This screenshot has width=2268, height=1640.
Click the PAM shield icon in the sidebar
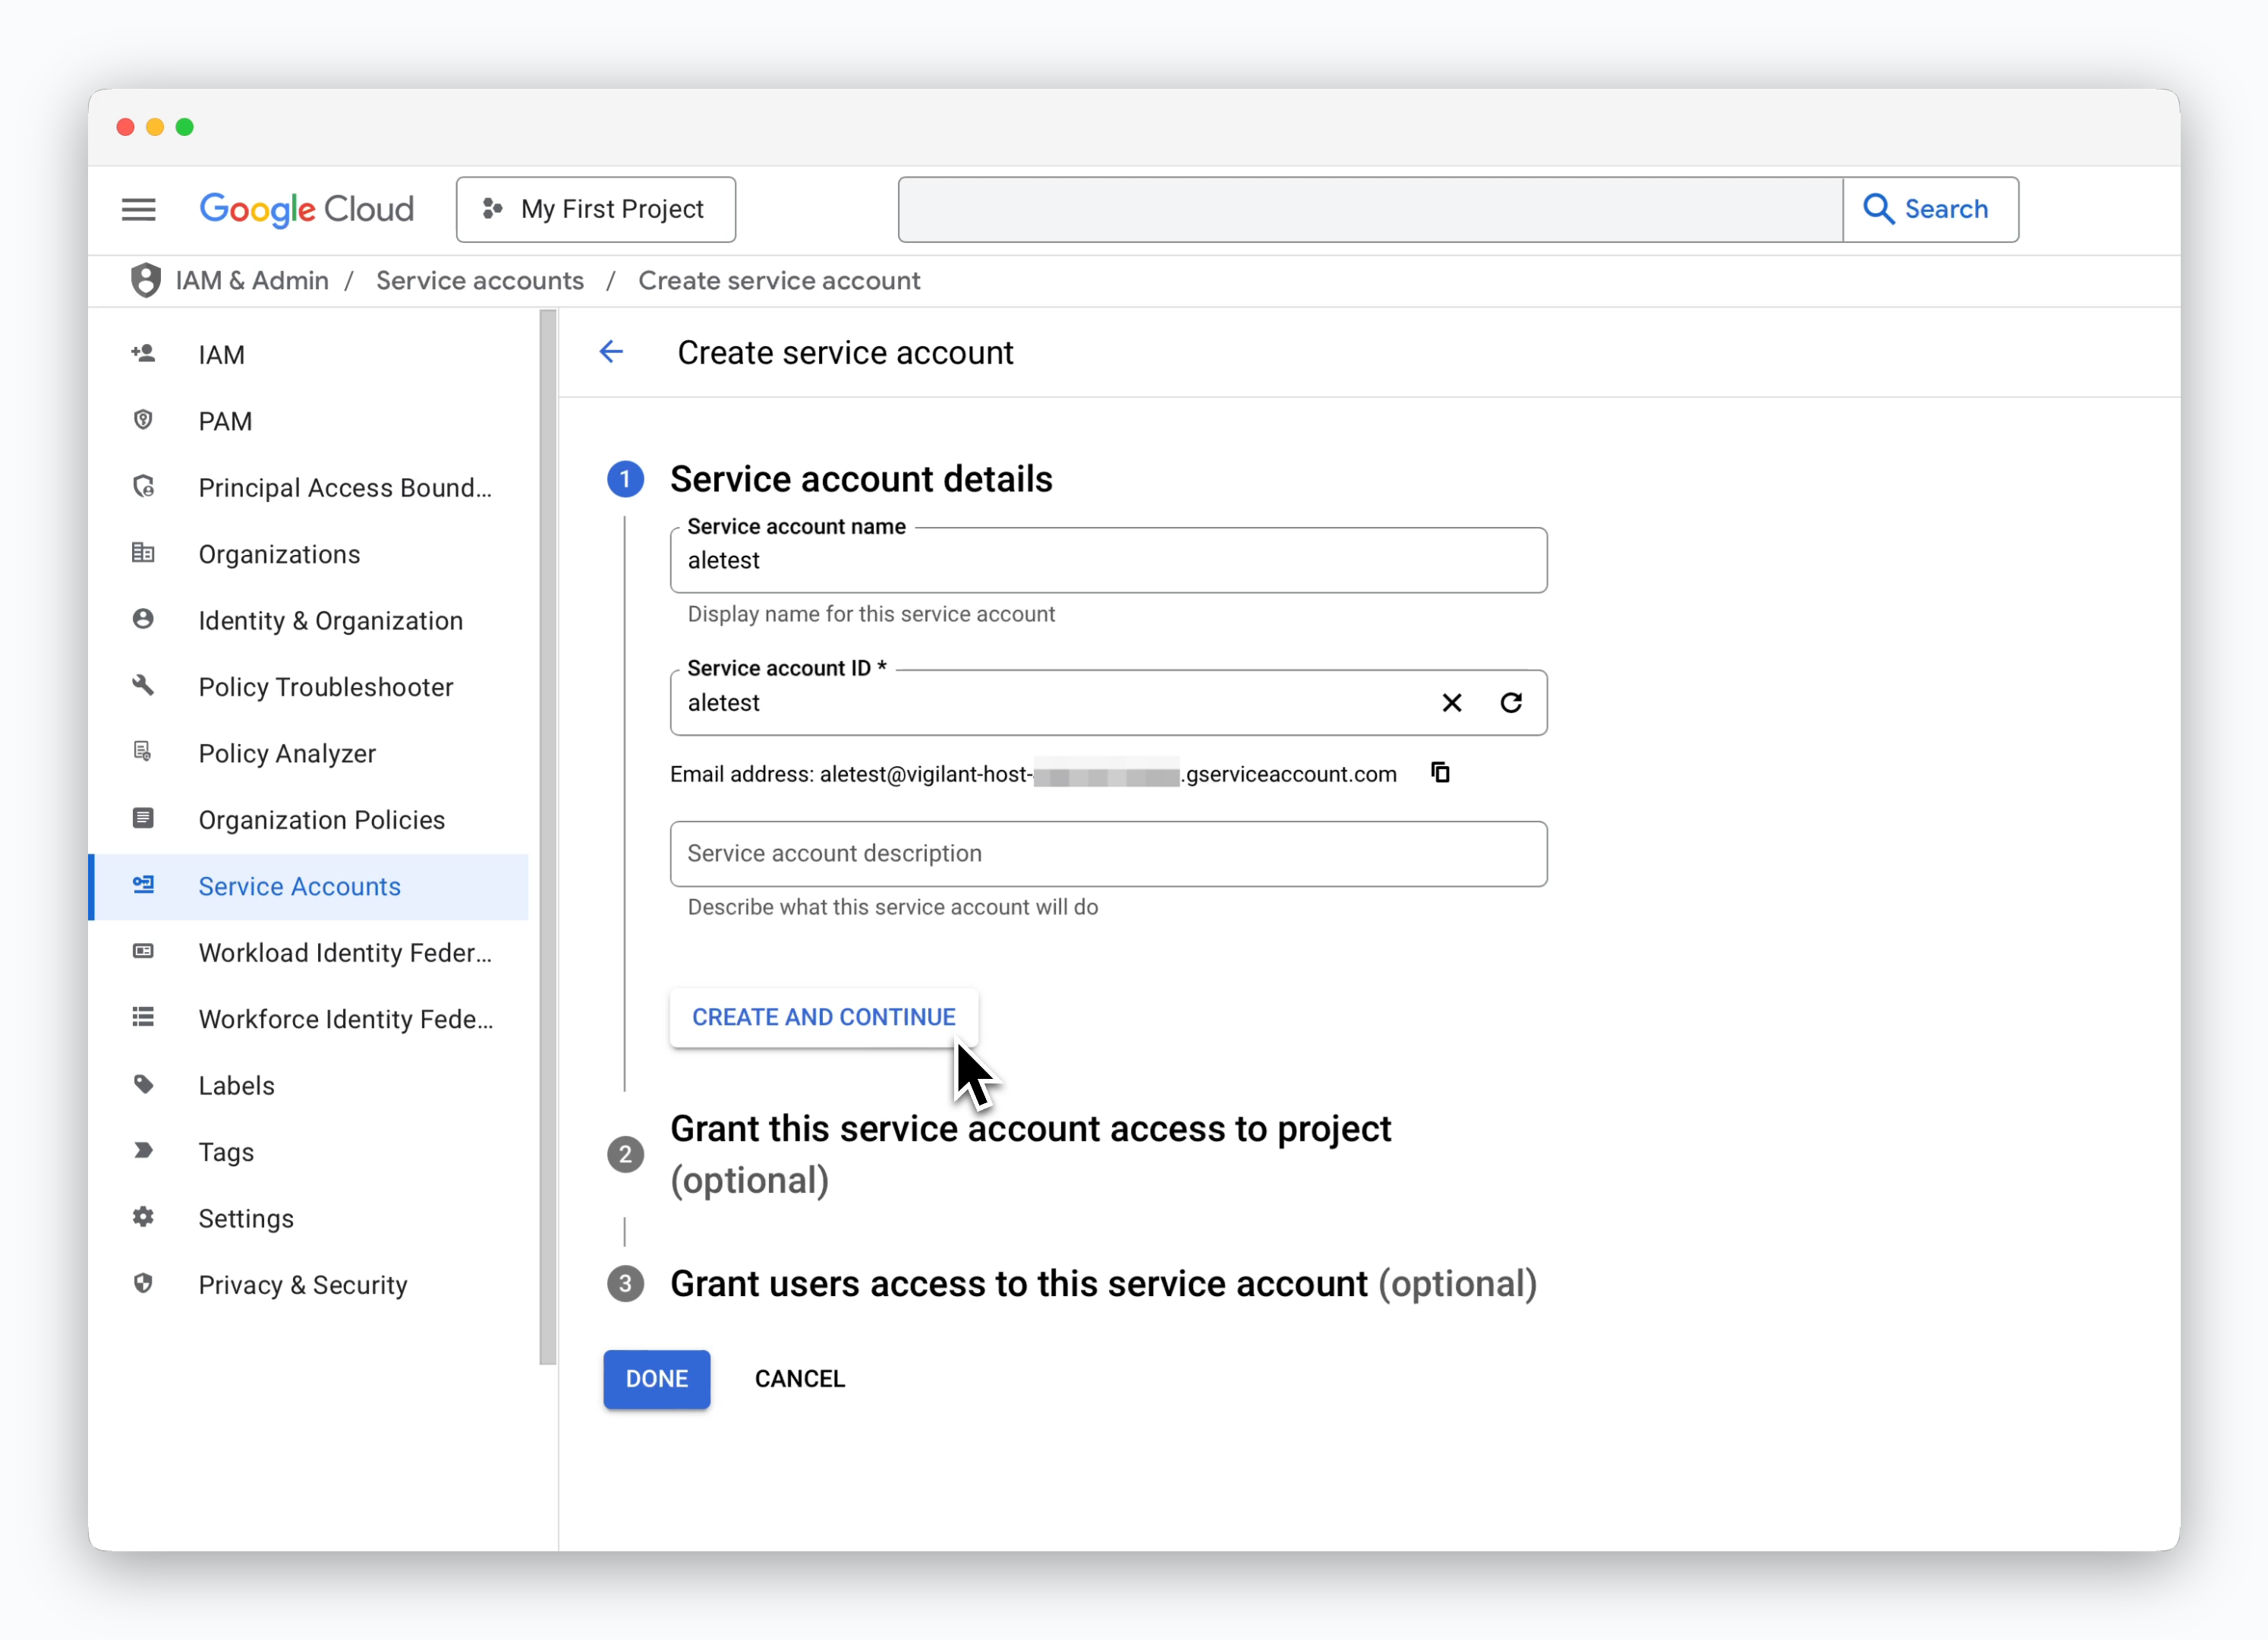[143, 420]
